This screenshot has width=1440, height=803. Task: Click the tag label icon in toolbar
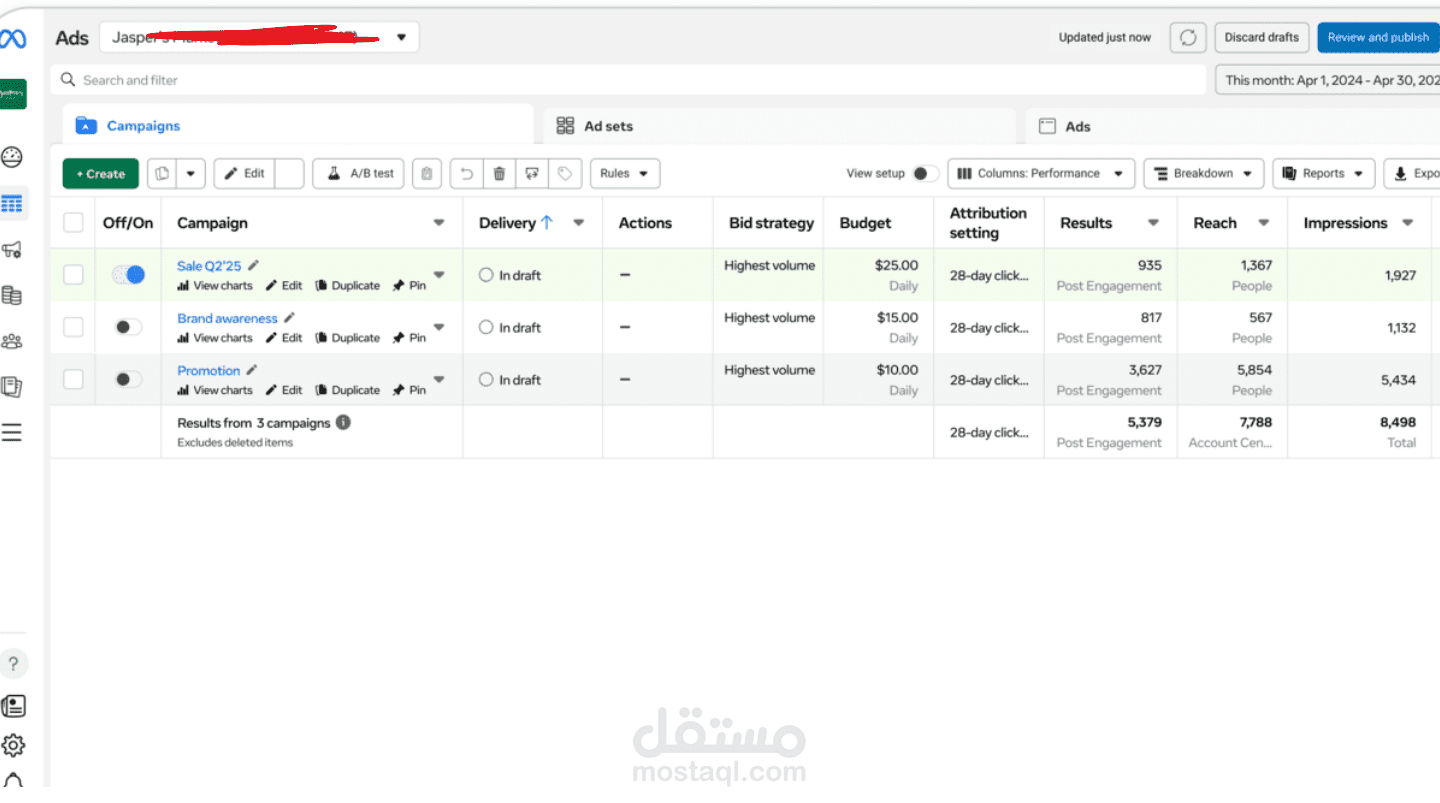[x=565, y=173]
